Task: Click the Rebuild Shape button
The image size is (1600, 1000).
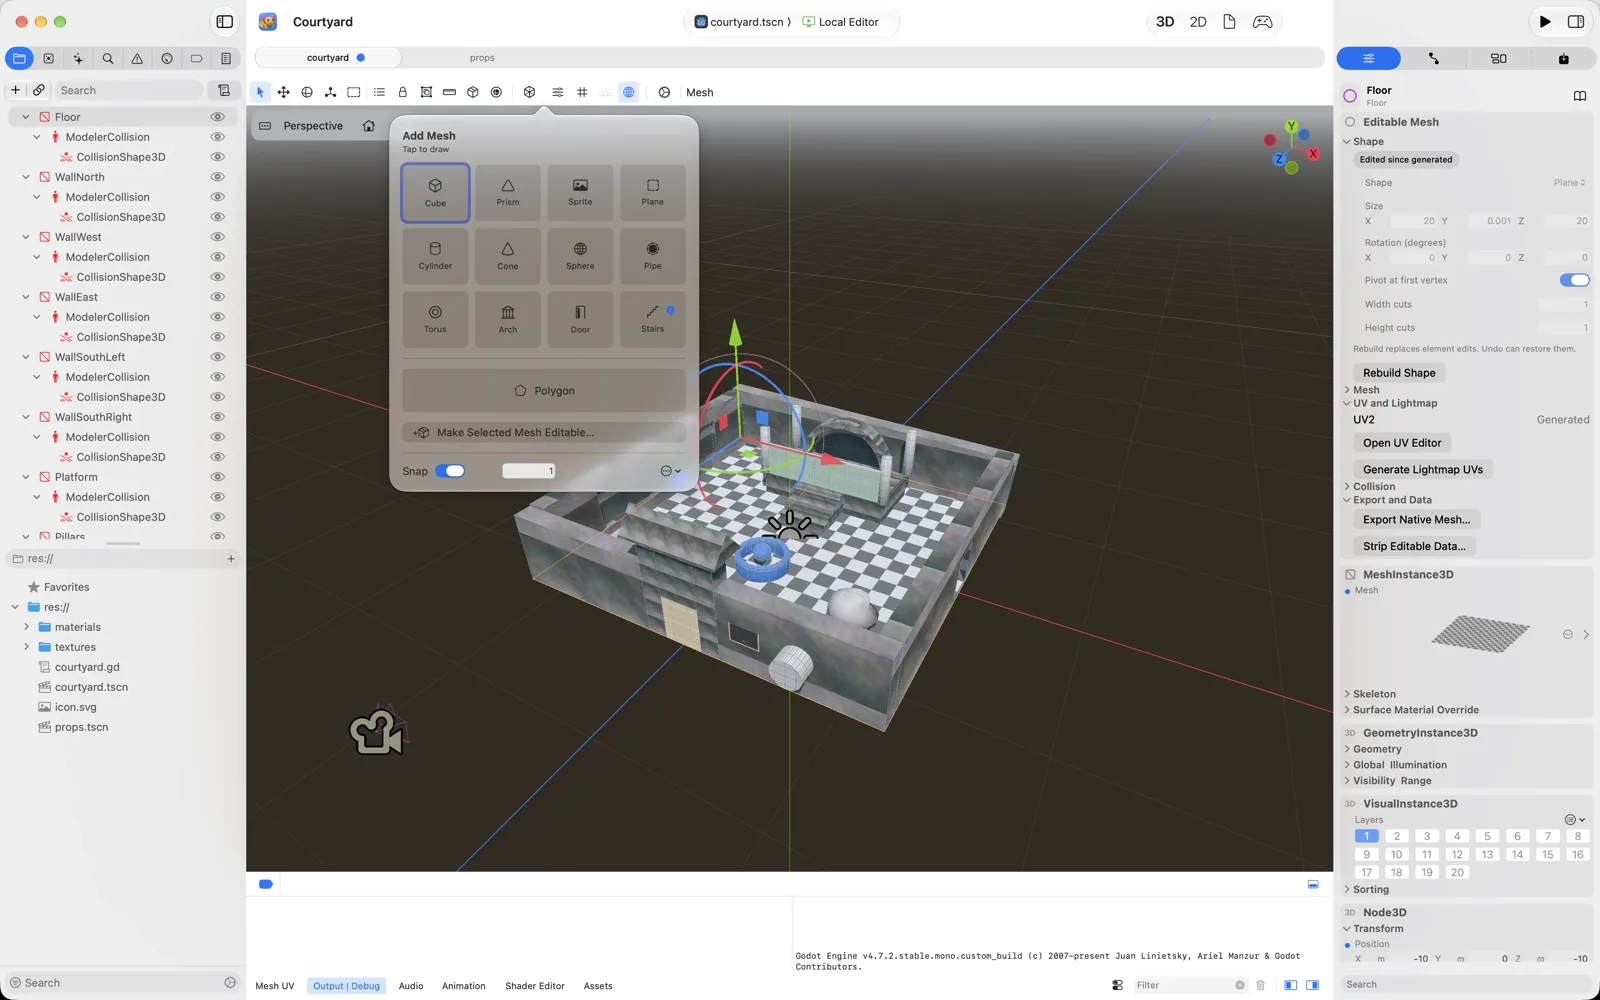Action: [x=1399, y=373]
